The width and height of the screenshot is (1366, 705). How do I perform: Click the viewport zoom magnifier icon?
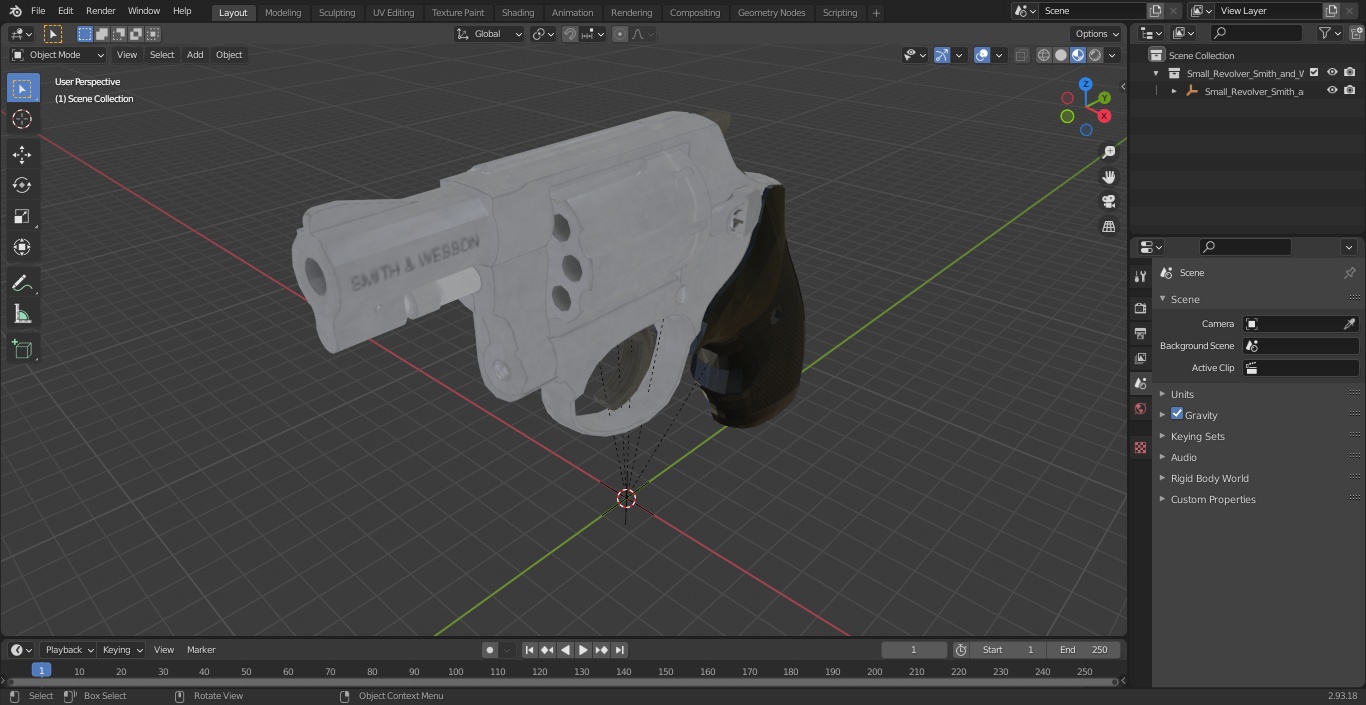(x=1108, y=152)
